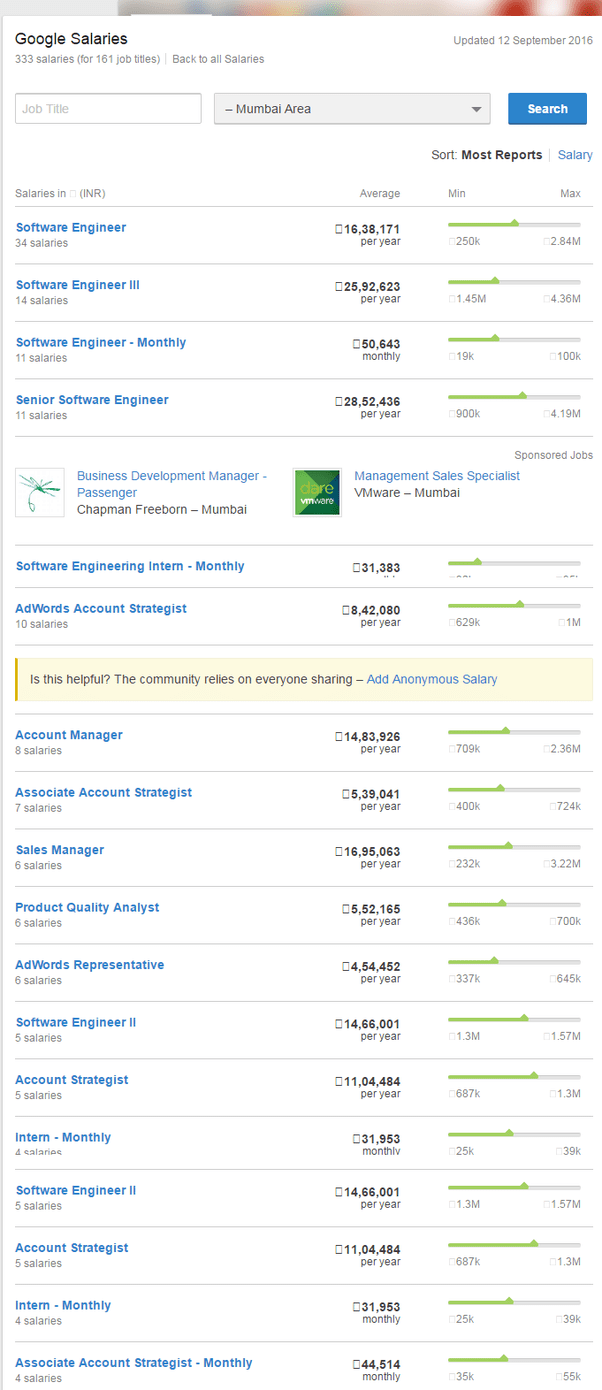Screen dimensions: 602x1390
Task: Click the Chapman Freeborn company logo
Action: (x=39, y=492)
